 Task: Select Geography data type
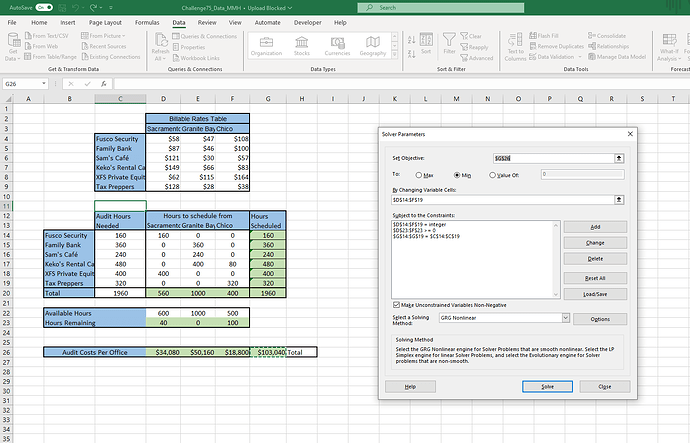pyautogui.click(x=373, y=46)
